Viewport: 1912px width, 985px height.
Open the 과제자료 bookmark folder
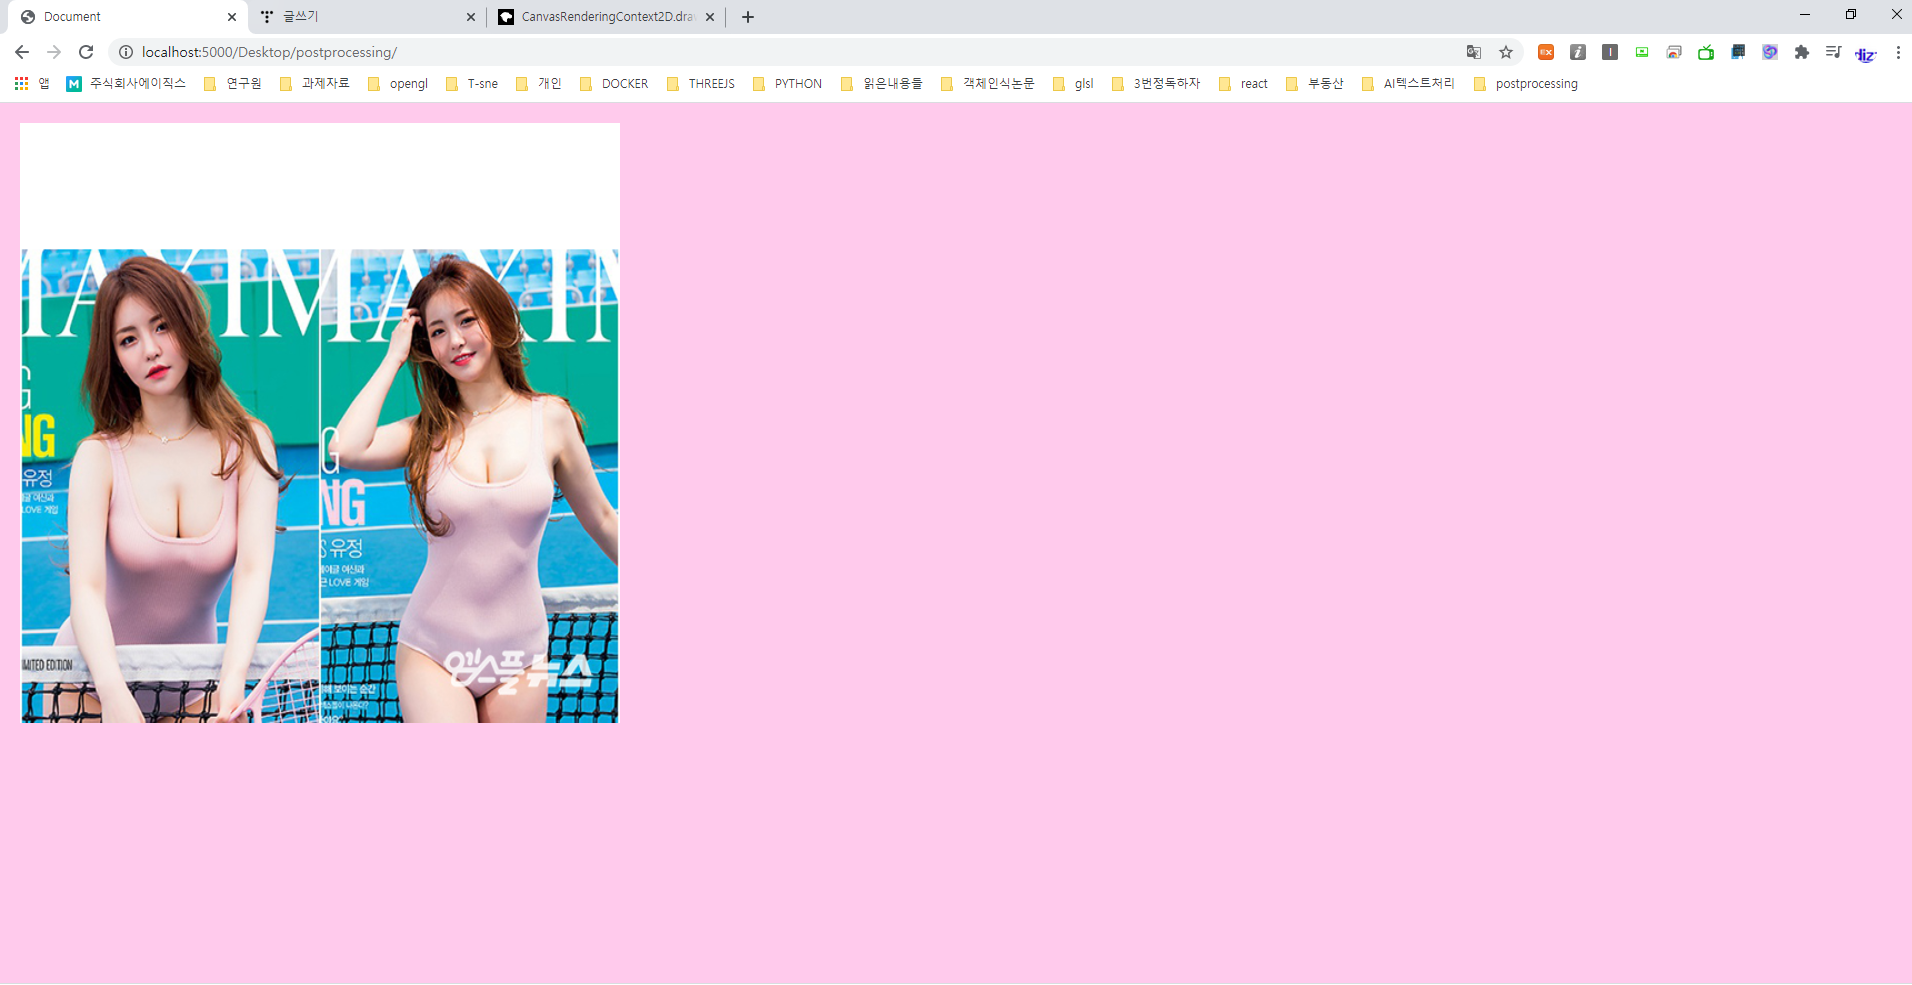(315, 84)
